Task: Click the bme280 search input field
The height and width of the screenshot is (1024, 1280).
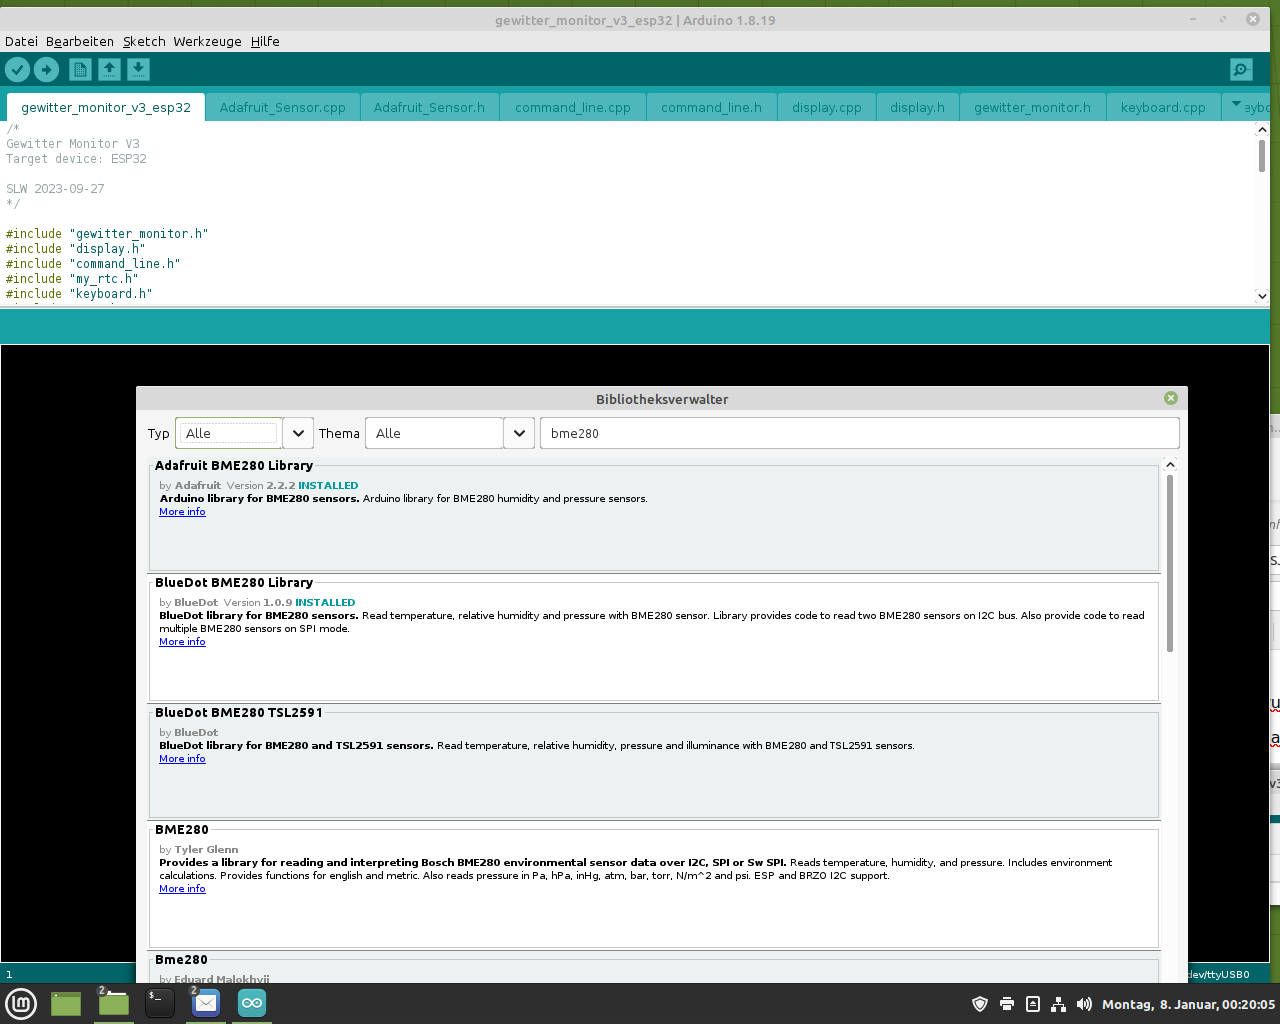Action: click(x=860, y=433)
